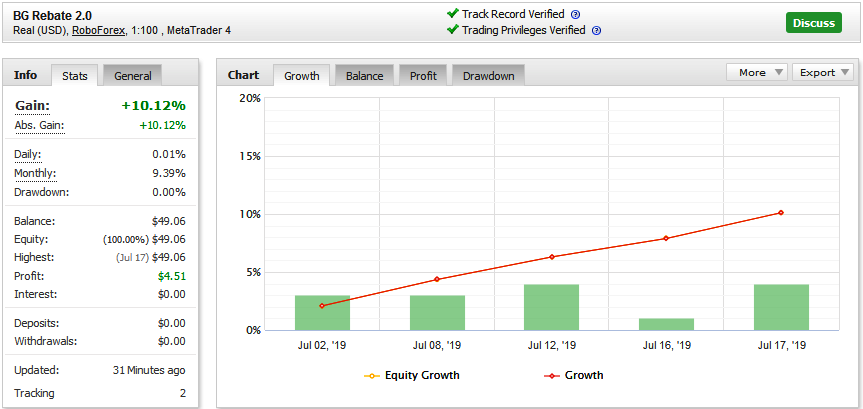
Task: Select the Drawdown chart tab
Action: (x=488, y=76)
